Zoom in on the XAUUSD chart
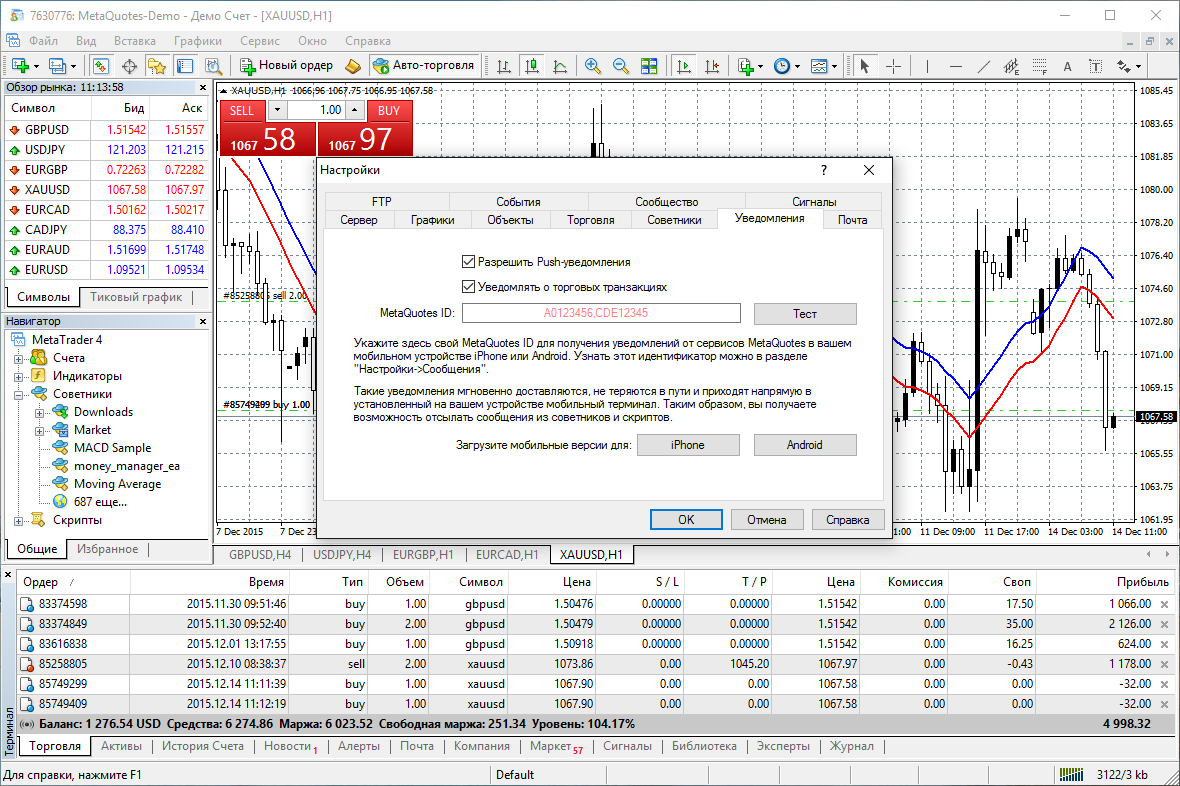The image size is (1180, 786). pos(592,66)
